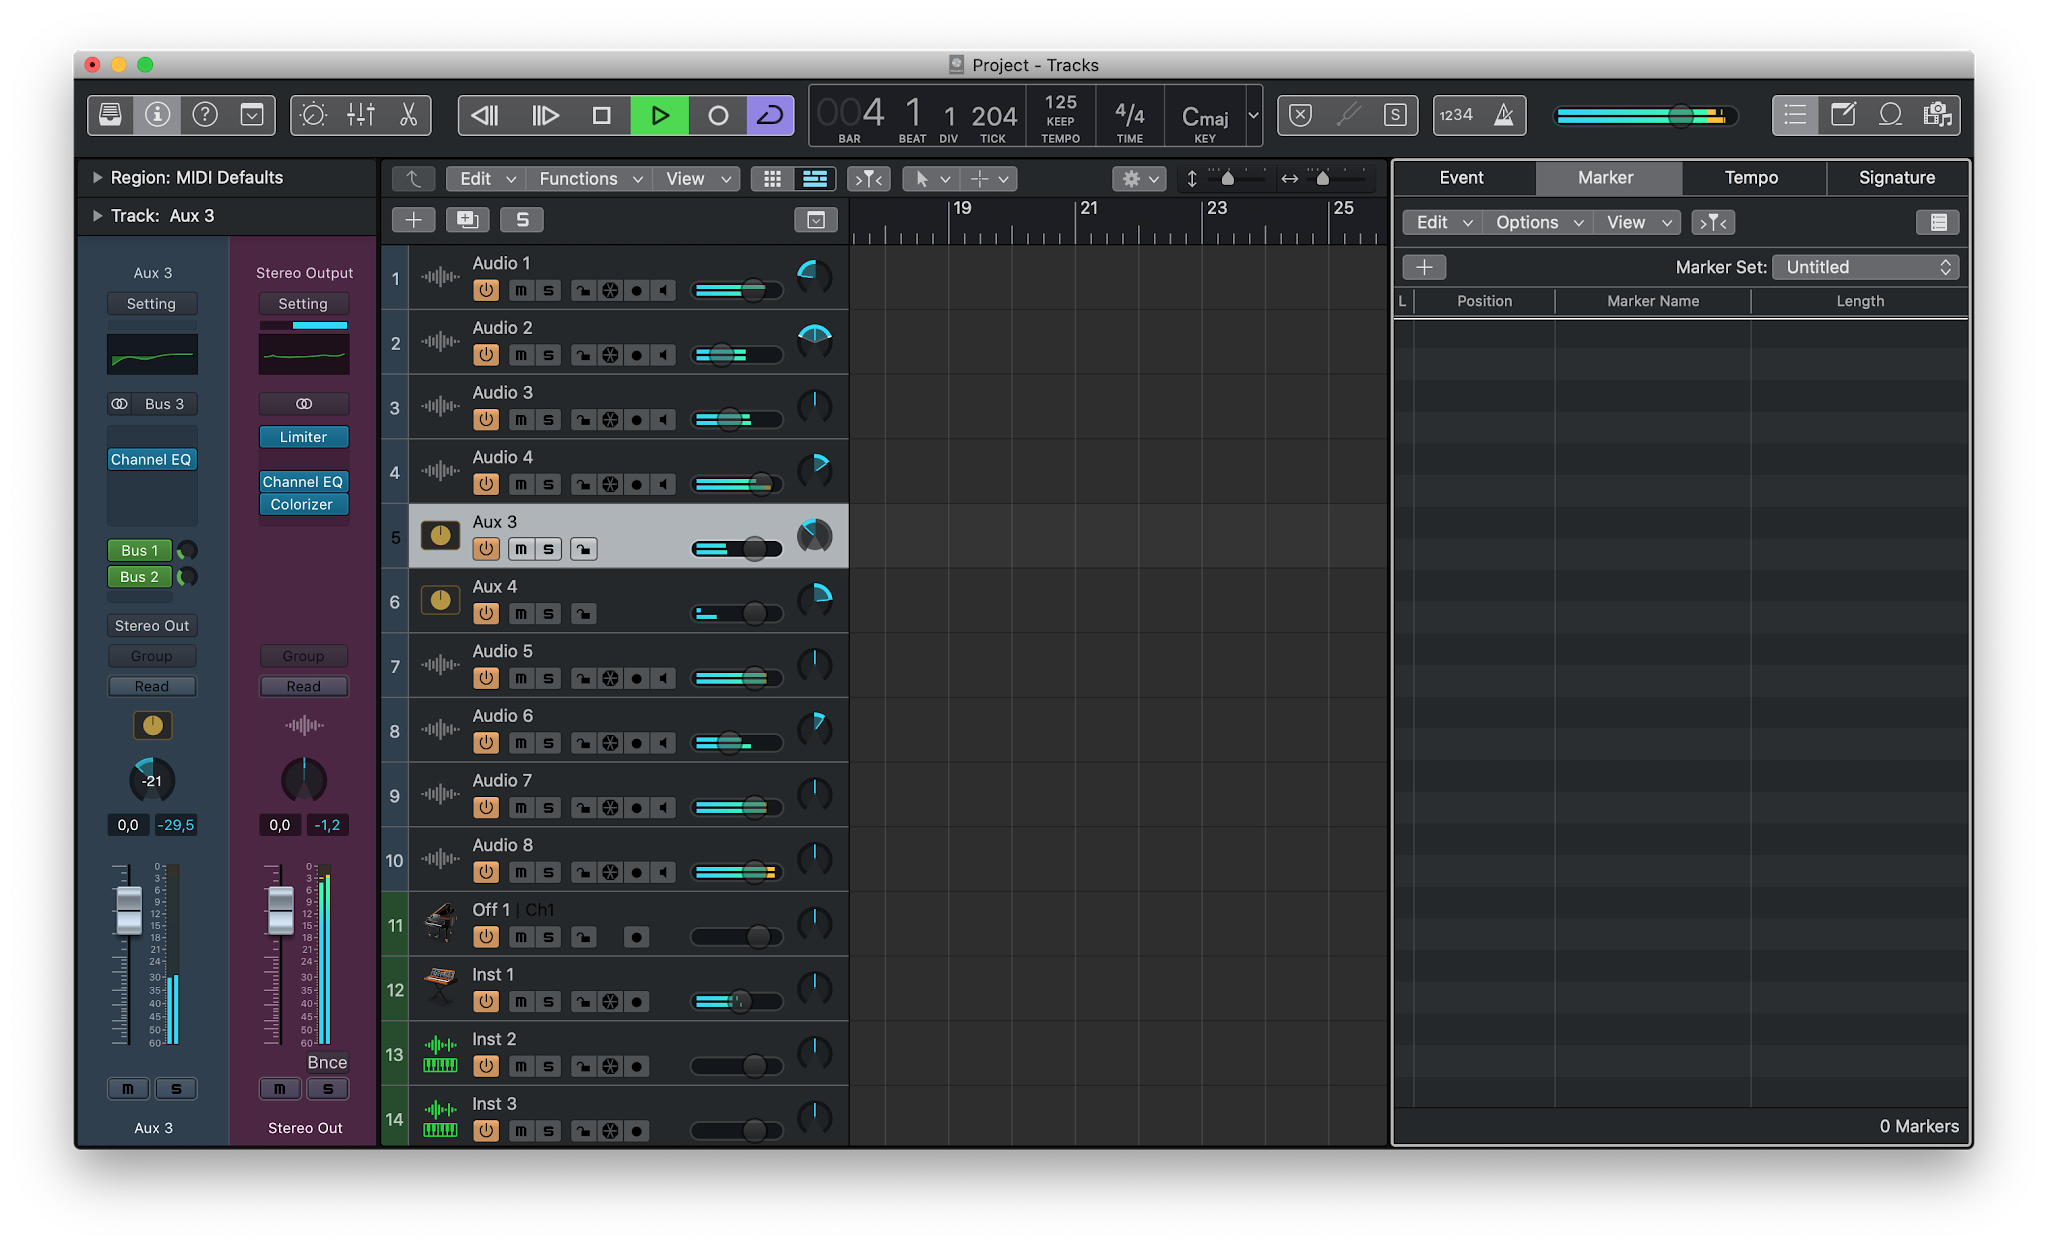The width and height of the screenshot is (2048, 1247).
Task: Switch to grid view icon
Action: [772, 179]
